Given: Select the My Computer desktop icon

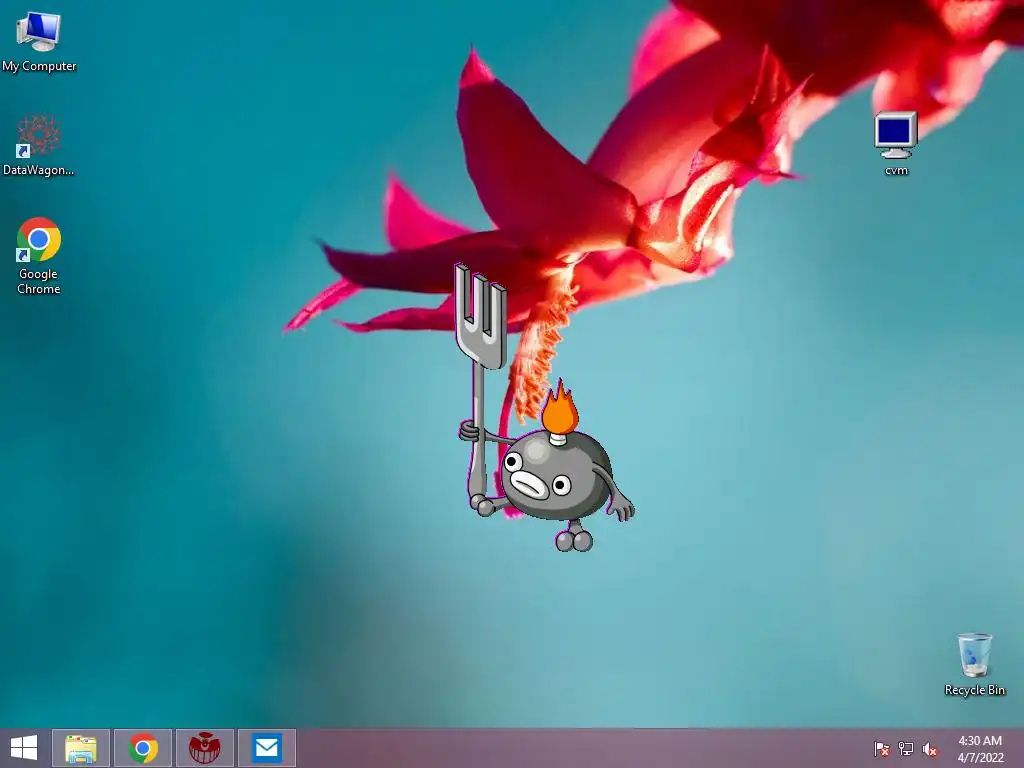Looking at the screenshot, I should (x=39, y=40).
